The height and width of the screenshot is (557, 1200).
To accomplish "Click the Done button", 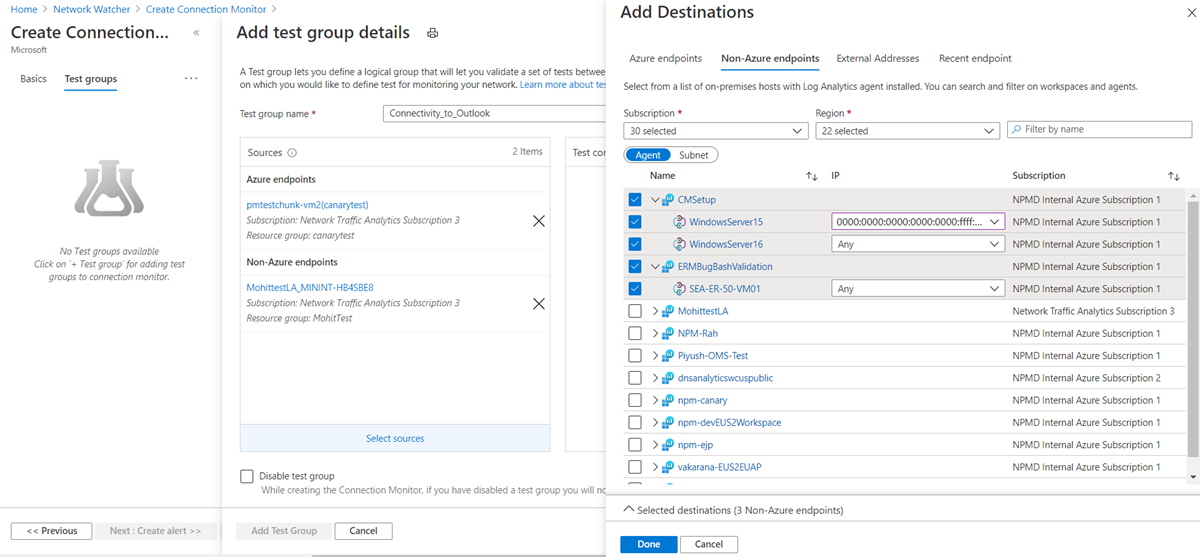I will 648,544.
